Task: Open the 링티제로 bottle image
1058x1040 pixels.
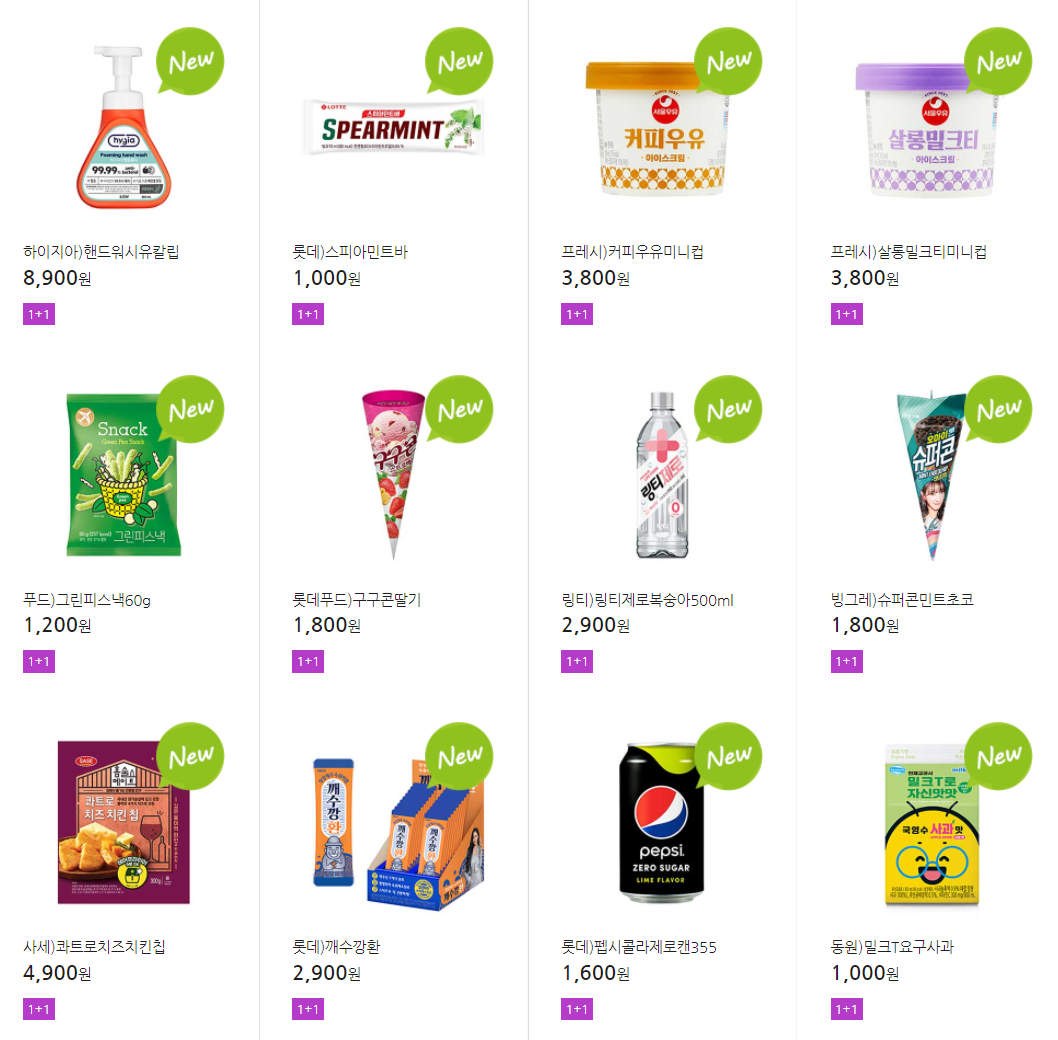Action: click(x=662, y=475)
